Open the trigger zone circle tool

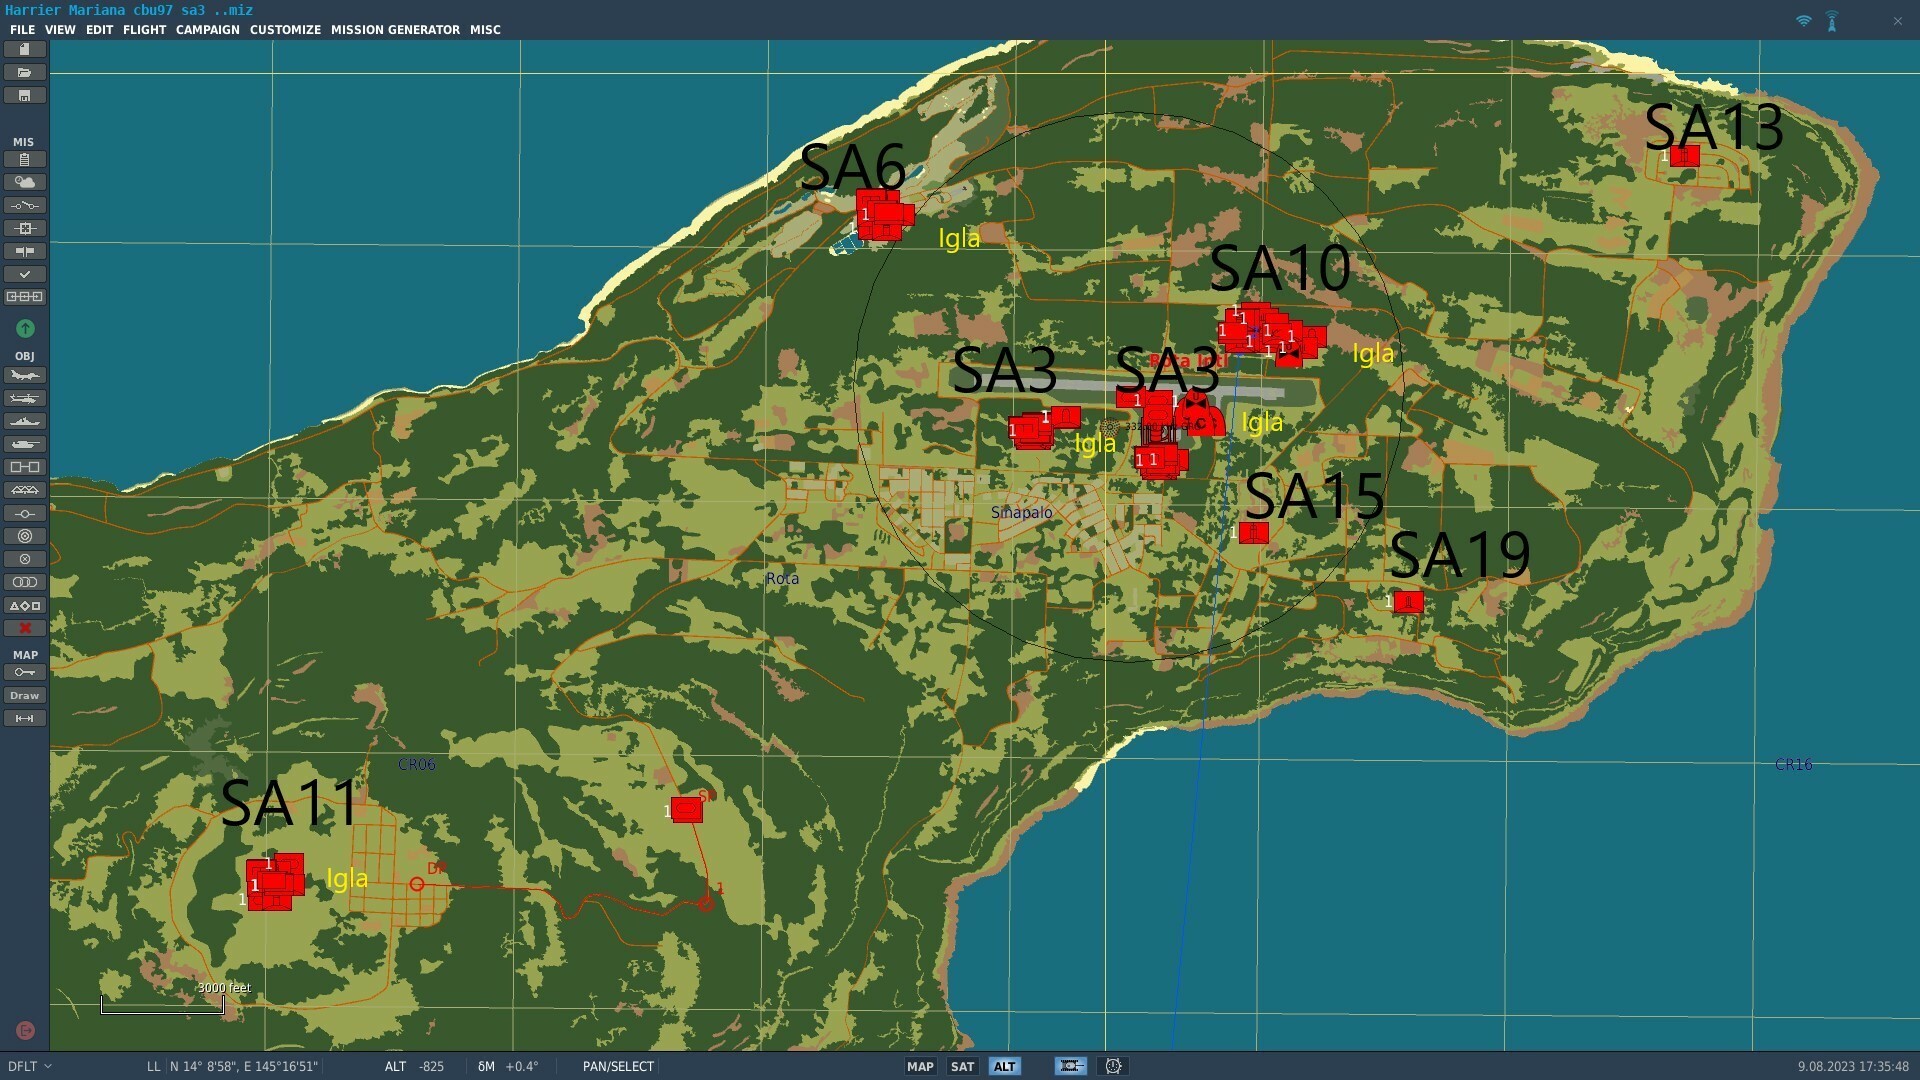click(x=24, y=537)
